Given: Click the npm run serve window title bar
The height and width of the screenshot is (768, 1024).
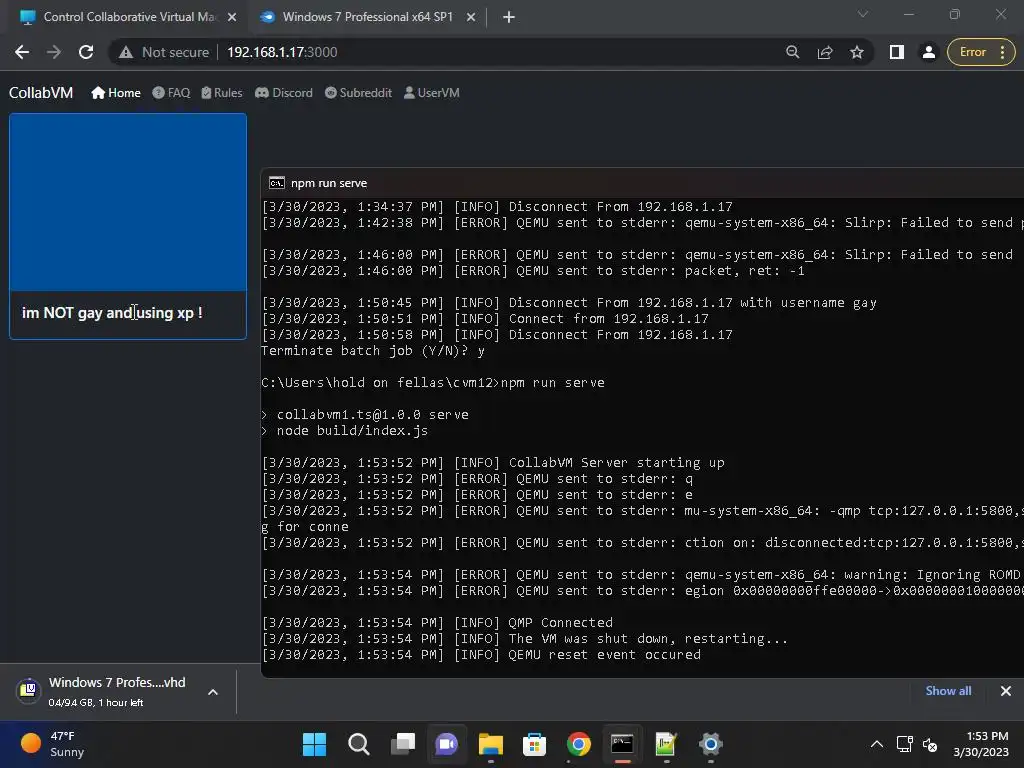Looking at the screenshot, I should point(642,183).
